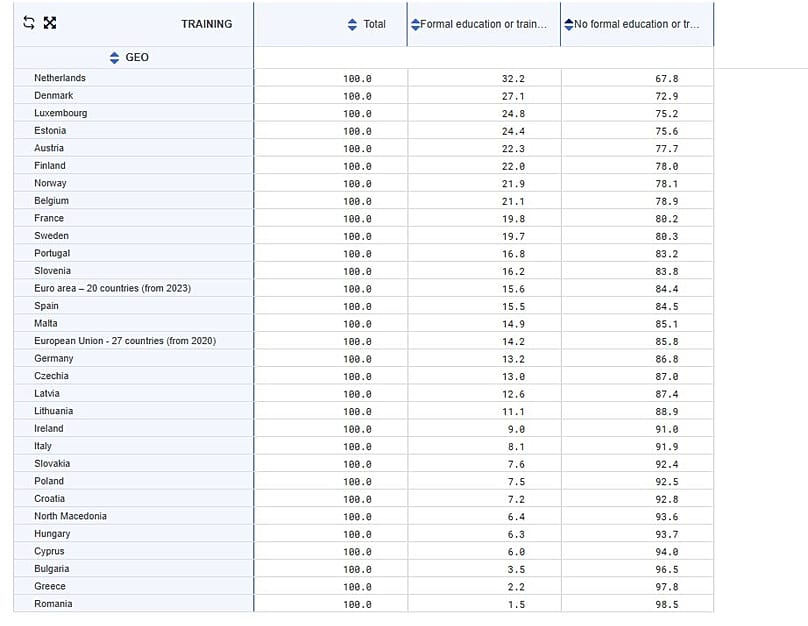808x626 pixels.
Task: Sort the No formal education column
Action: pyautogui.click(x=568, y=24)
